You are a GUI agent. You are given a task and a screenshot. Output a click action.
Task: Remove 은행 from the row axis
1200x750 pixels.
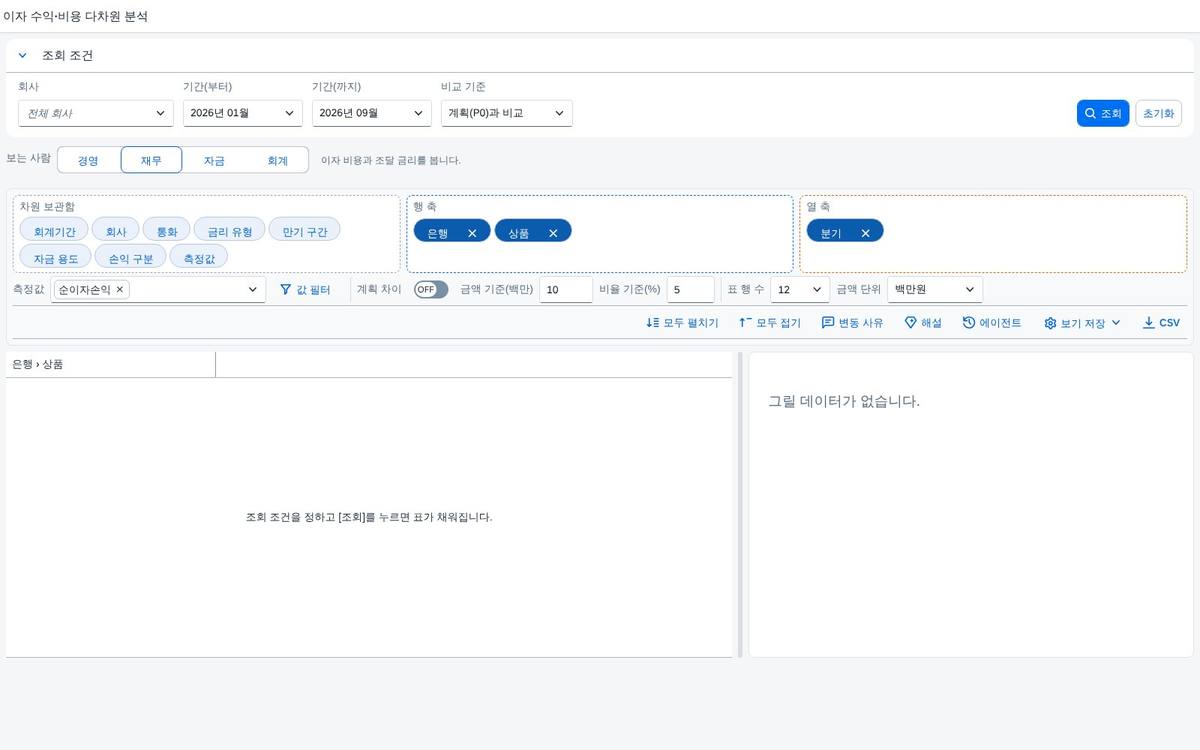coord(472,233)
